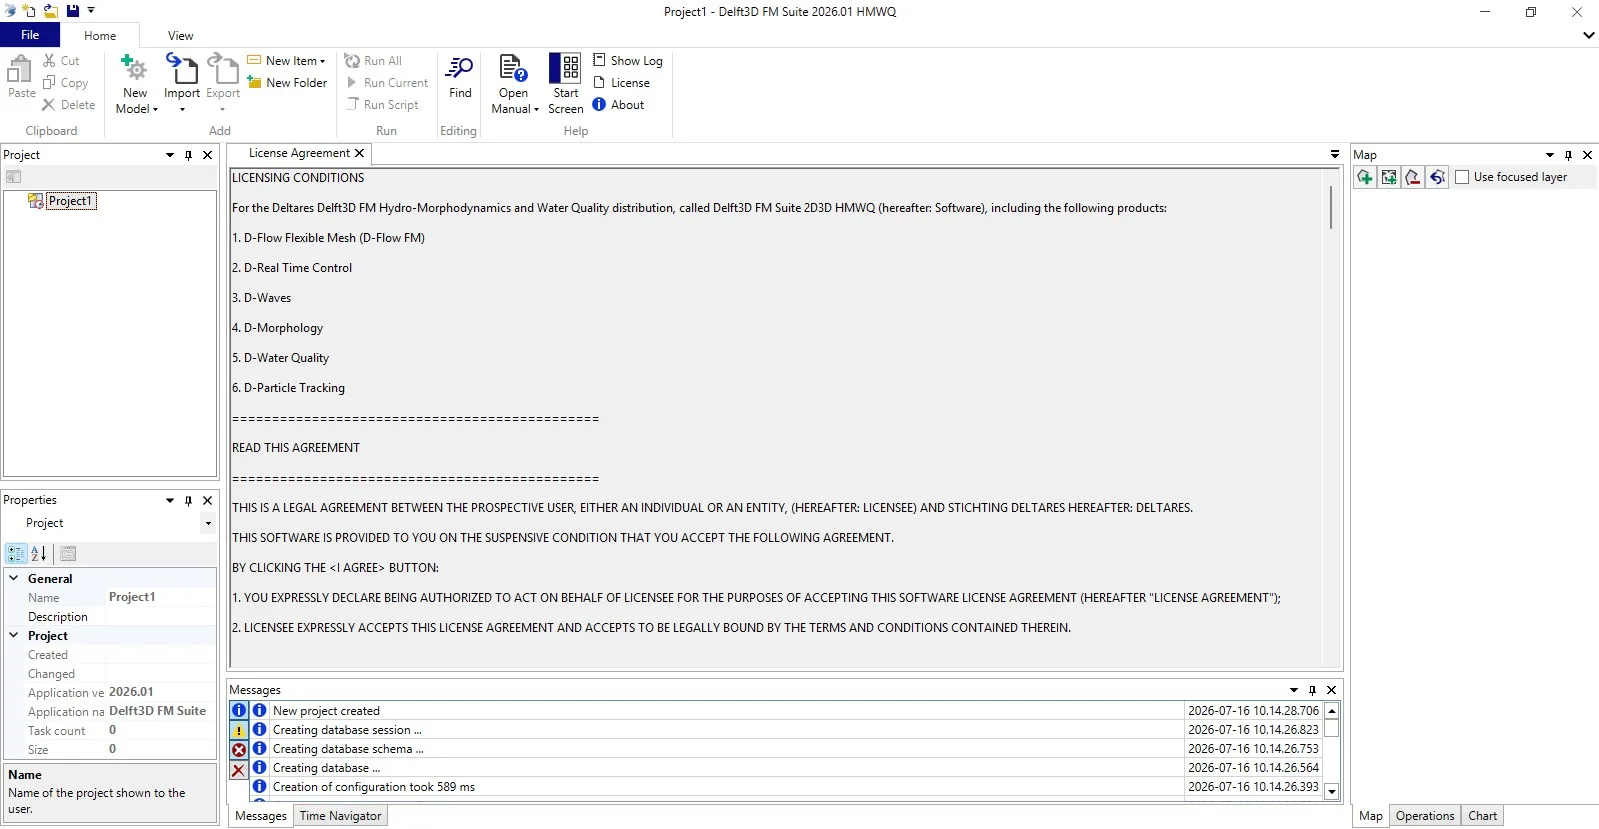Open the New Model dropdown arrow
This screenshot has width=1599, height=829.
pos(155,109)
